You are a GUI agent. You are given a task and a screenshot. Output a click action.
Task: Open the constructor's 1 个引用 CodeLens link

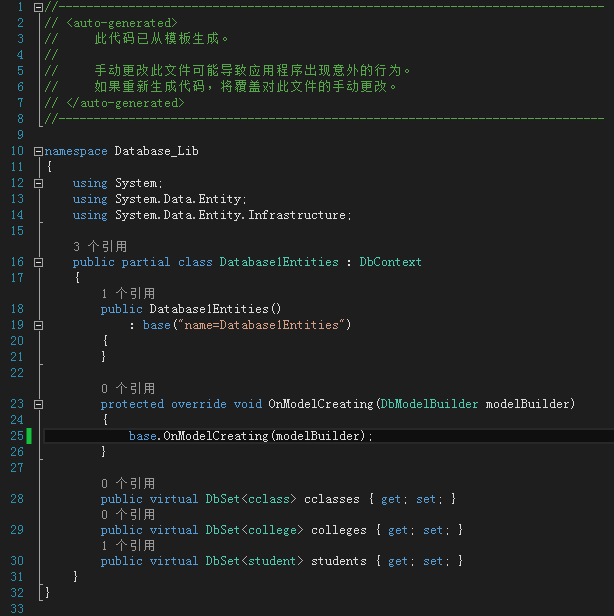[128, 293]
